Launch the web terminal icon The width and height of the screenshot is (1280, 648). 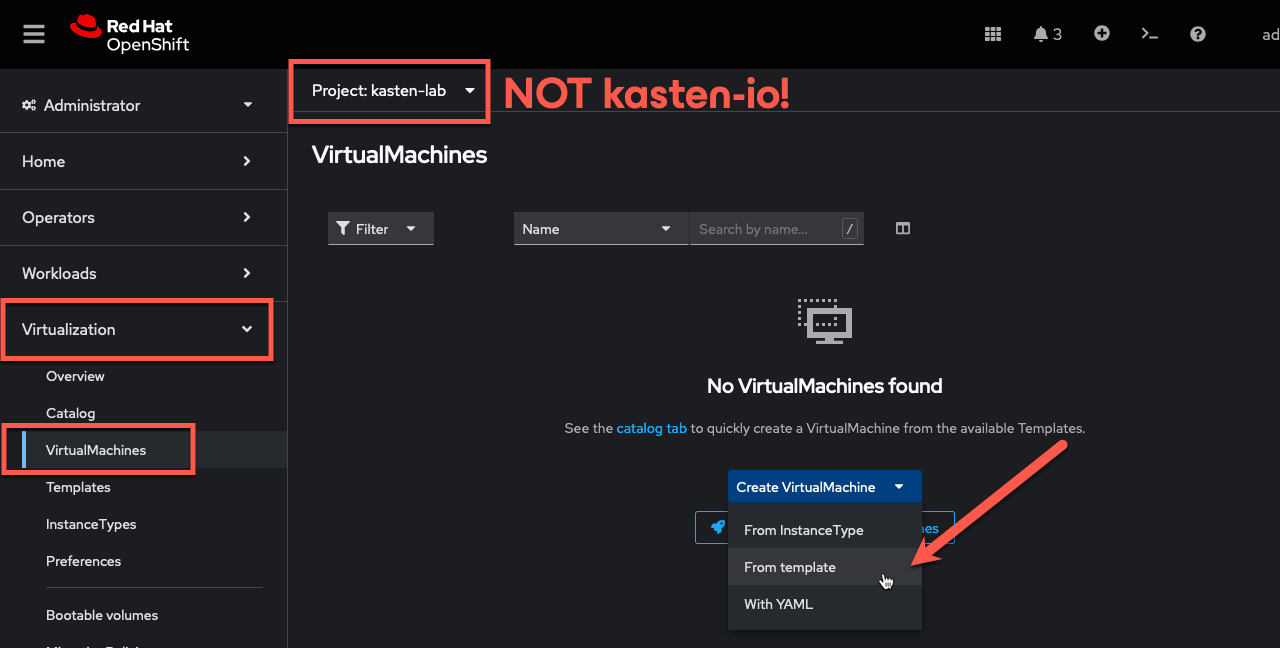pyautogui.click(x=1150, y=34)
